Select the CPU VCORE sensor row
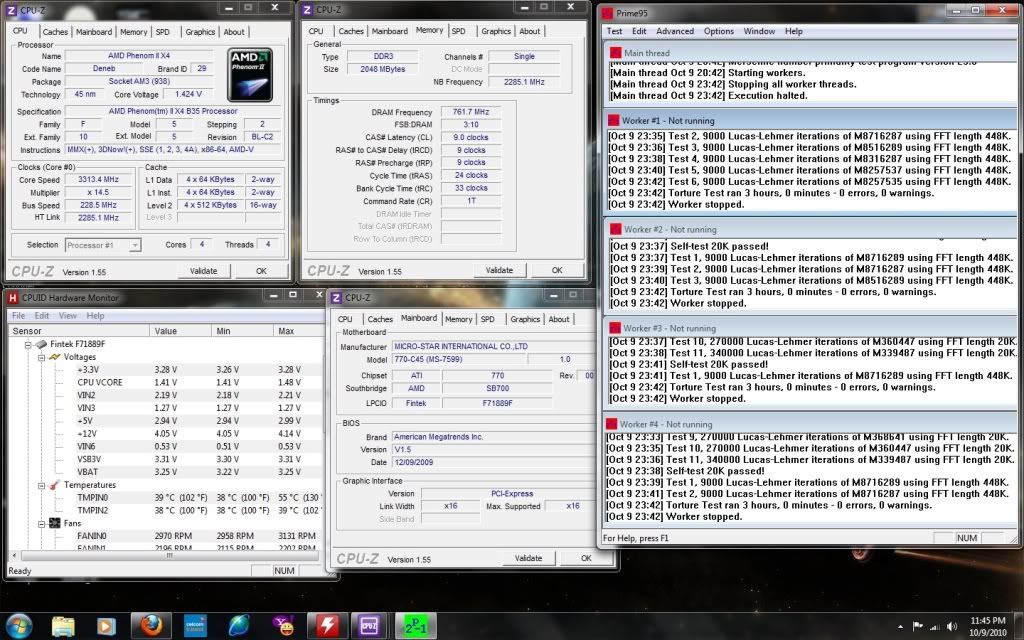This screenshot has width=1024, height=640. (x=98, y=382)
